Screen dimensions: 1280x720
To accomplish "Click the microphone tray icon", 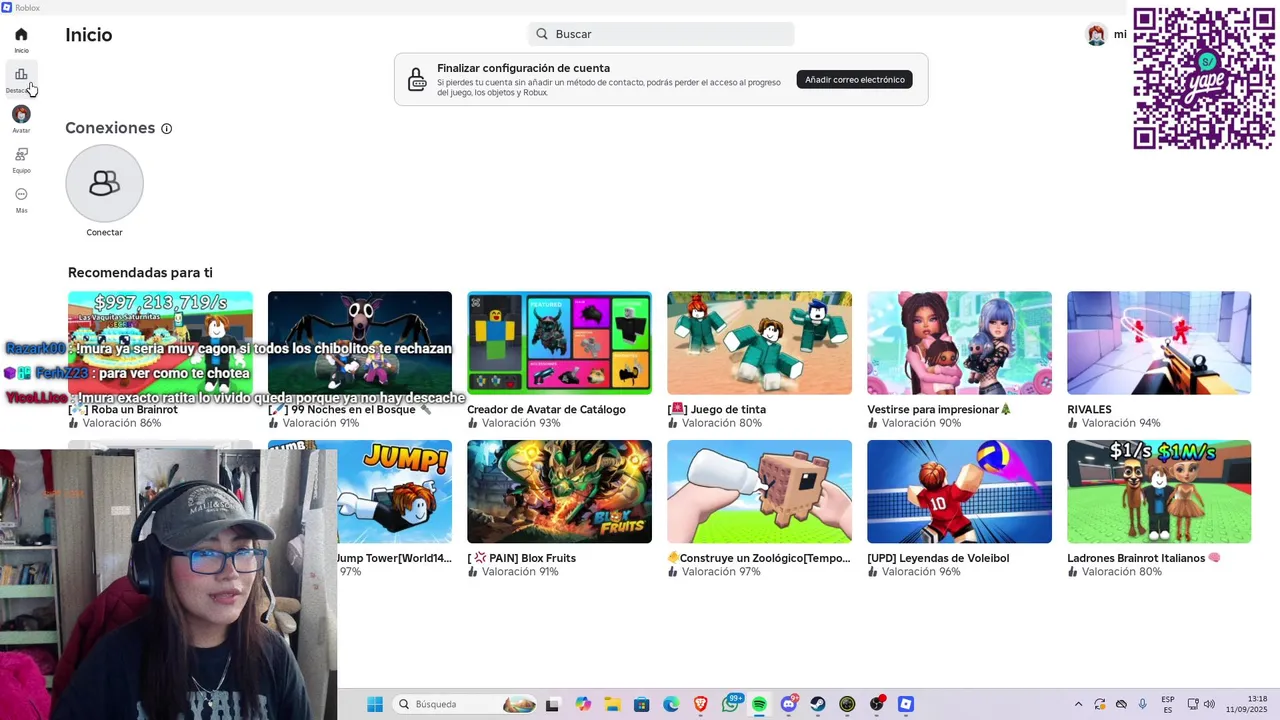I will coord(1143,704).
